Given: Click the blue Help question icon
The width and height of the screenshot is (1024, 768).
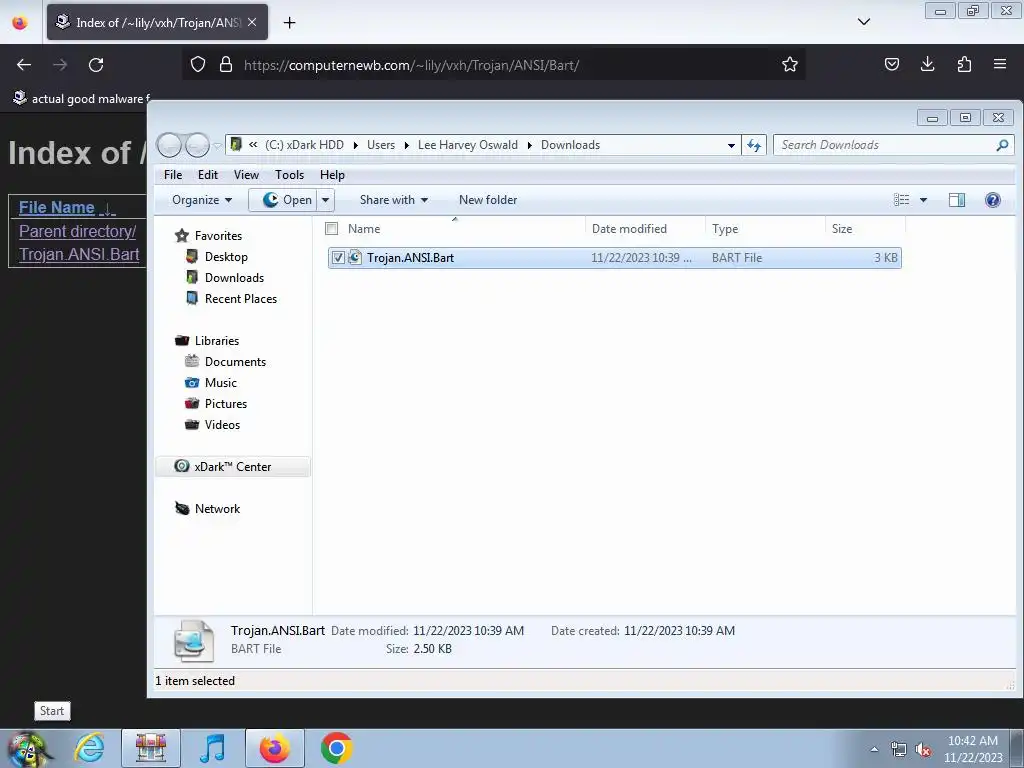Looking at the screenshot, I should [993, 200].
